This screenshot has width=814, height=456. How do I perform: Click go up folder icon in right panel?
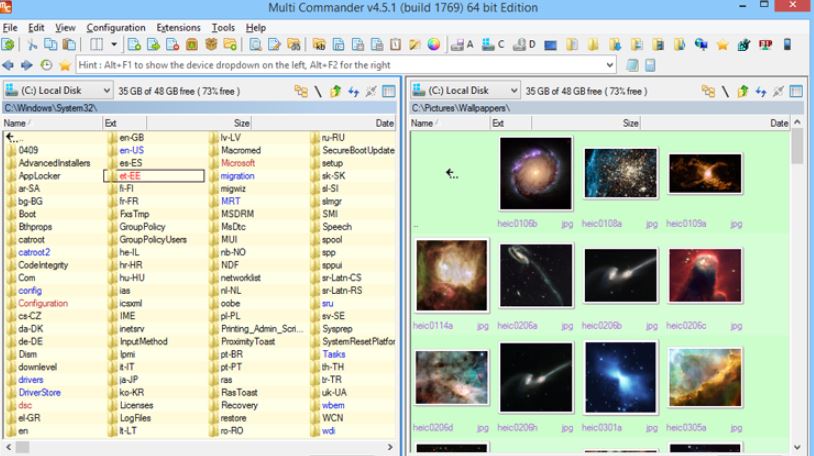coord(743,91)
